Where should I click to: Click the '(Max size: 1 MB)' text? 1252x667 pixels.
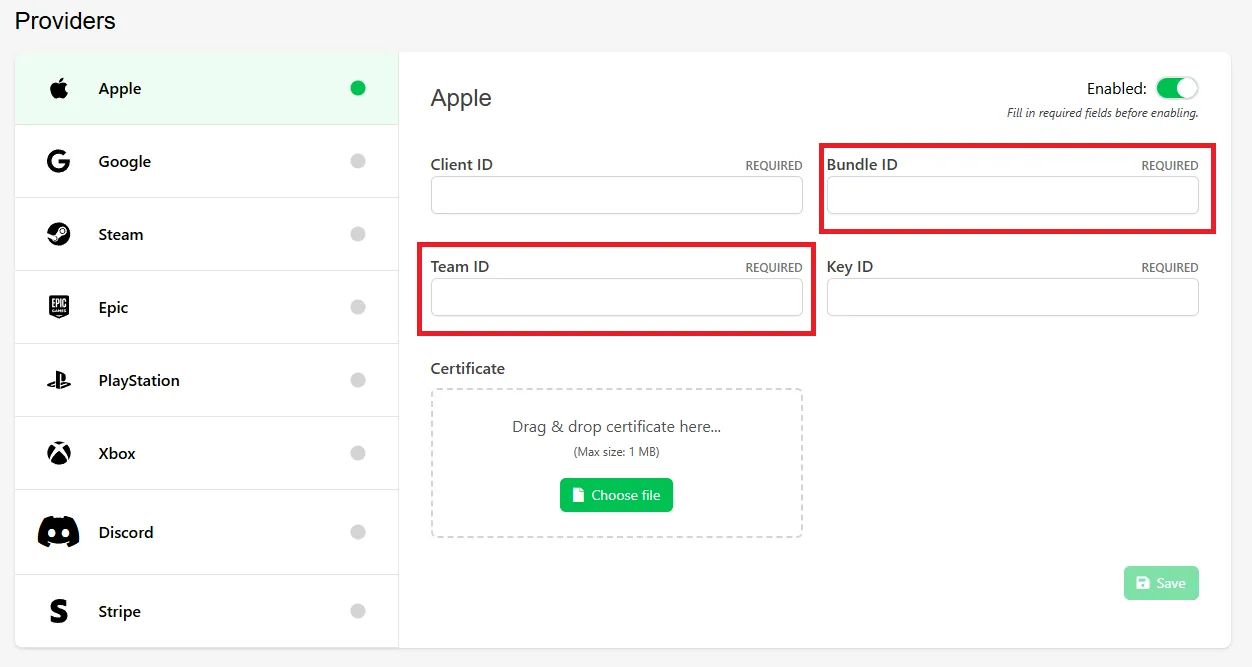coord(616,452)
